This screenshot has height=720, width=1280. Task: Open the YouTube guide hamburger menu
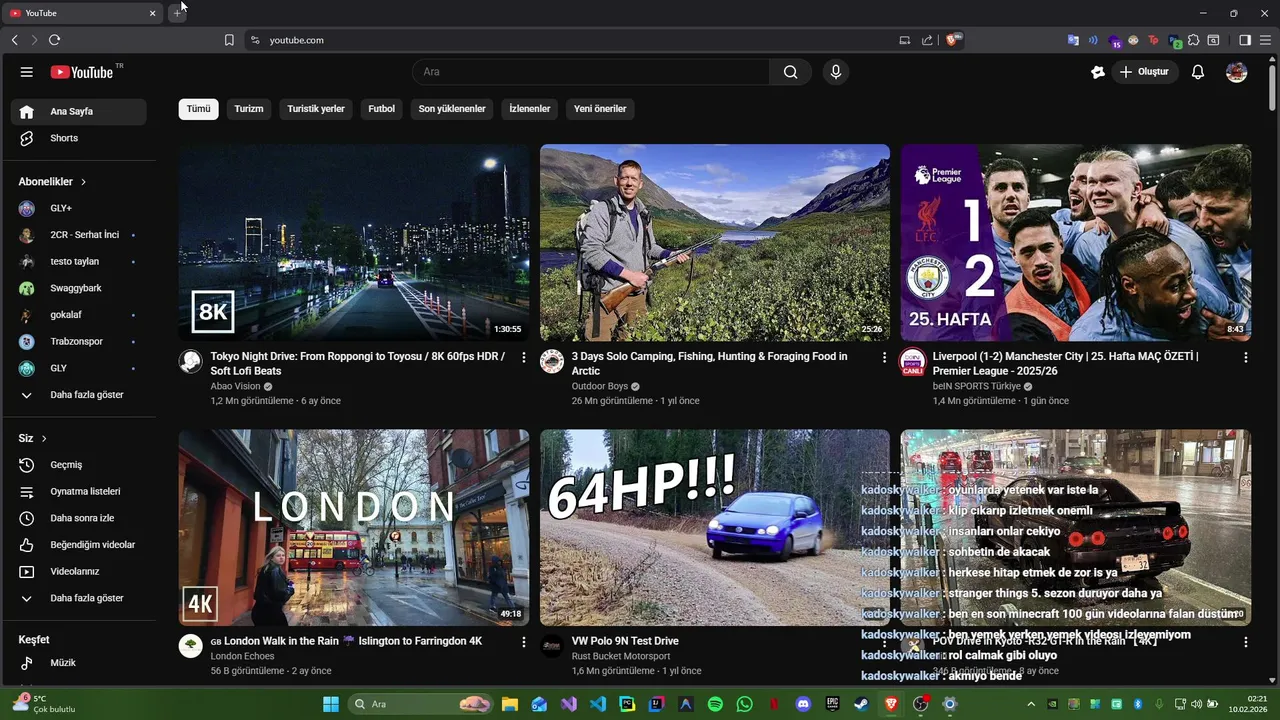(x=27, y=72)
